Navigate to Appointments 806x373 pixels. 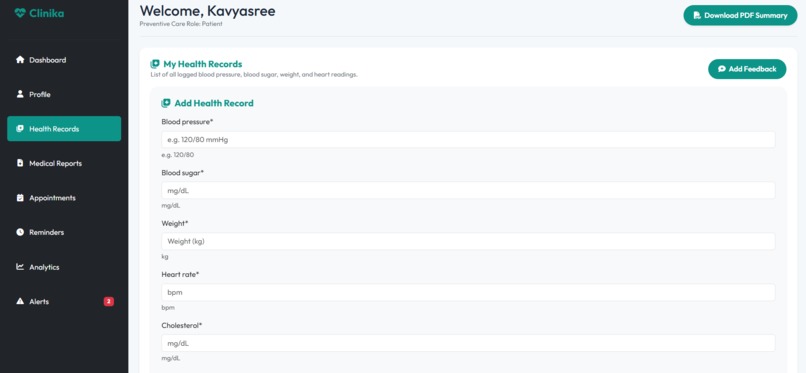click(64, 197)
